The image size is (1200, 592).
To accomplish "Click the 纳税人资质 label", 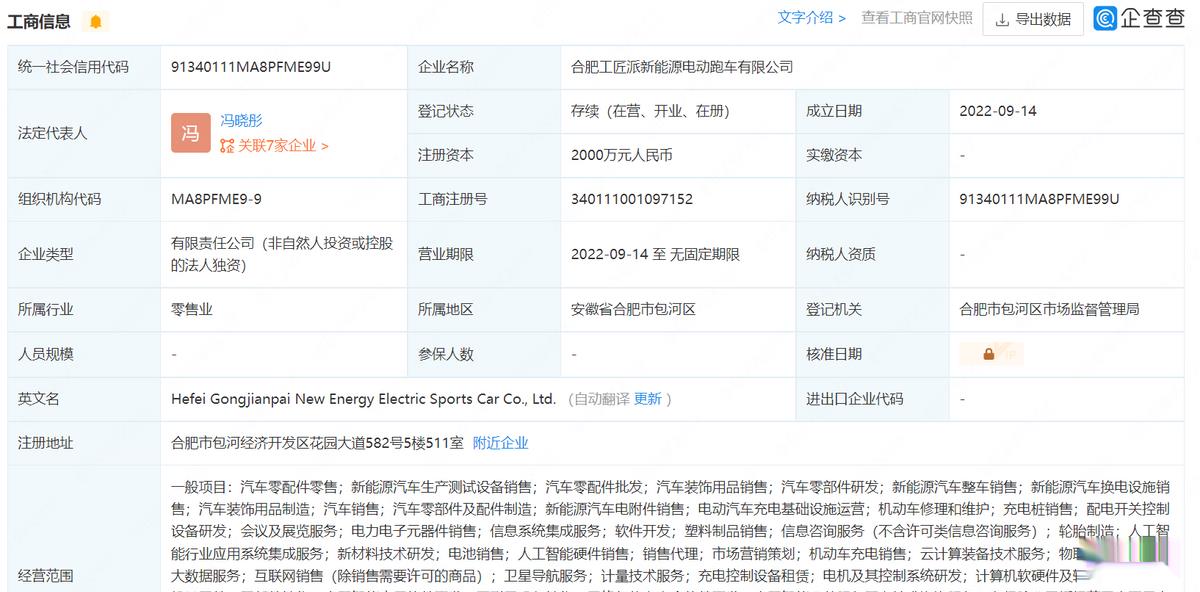I will (841, 255).
